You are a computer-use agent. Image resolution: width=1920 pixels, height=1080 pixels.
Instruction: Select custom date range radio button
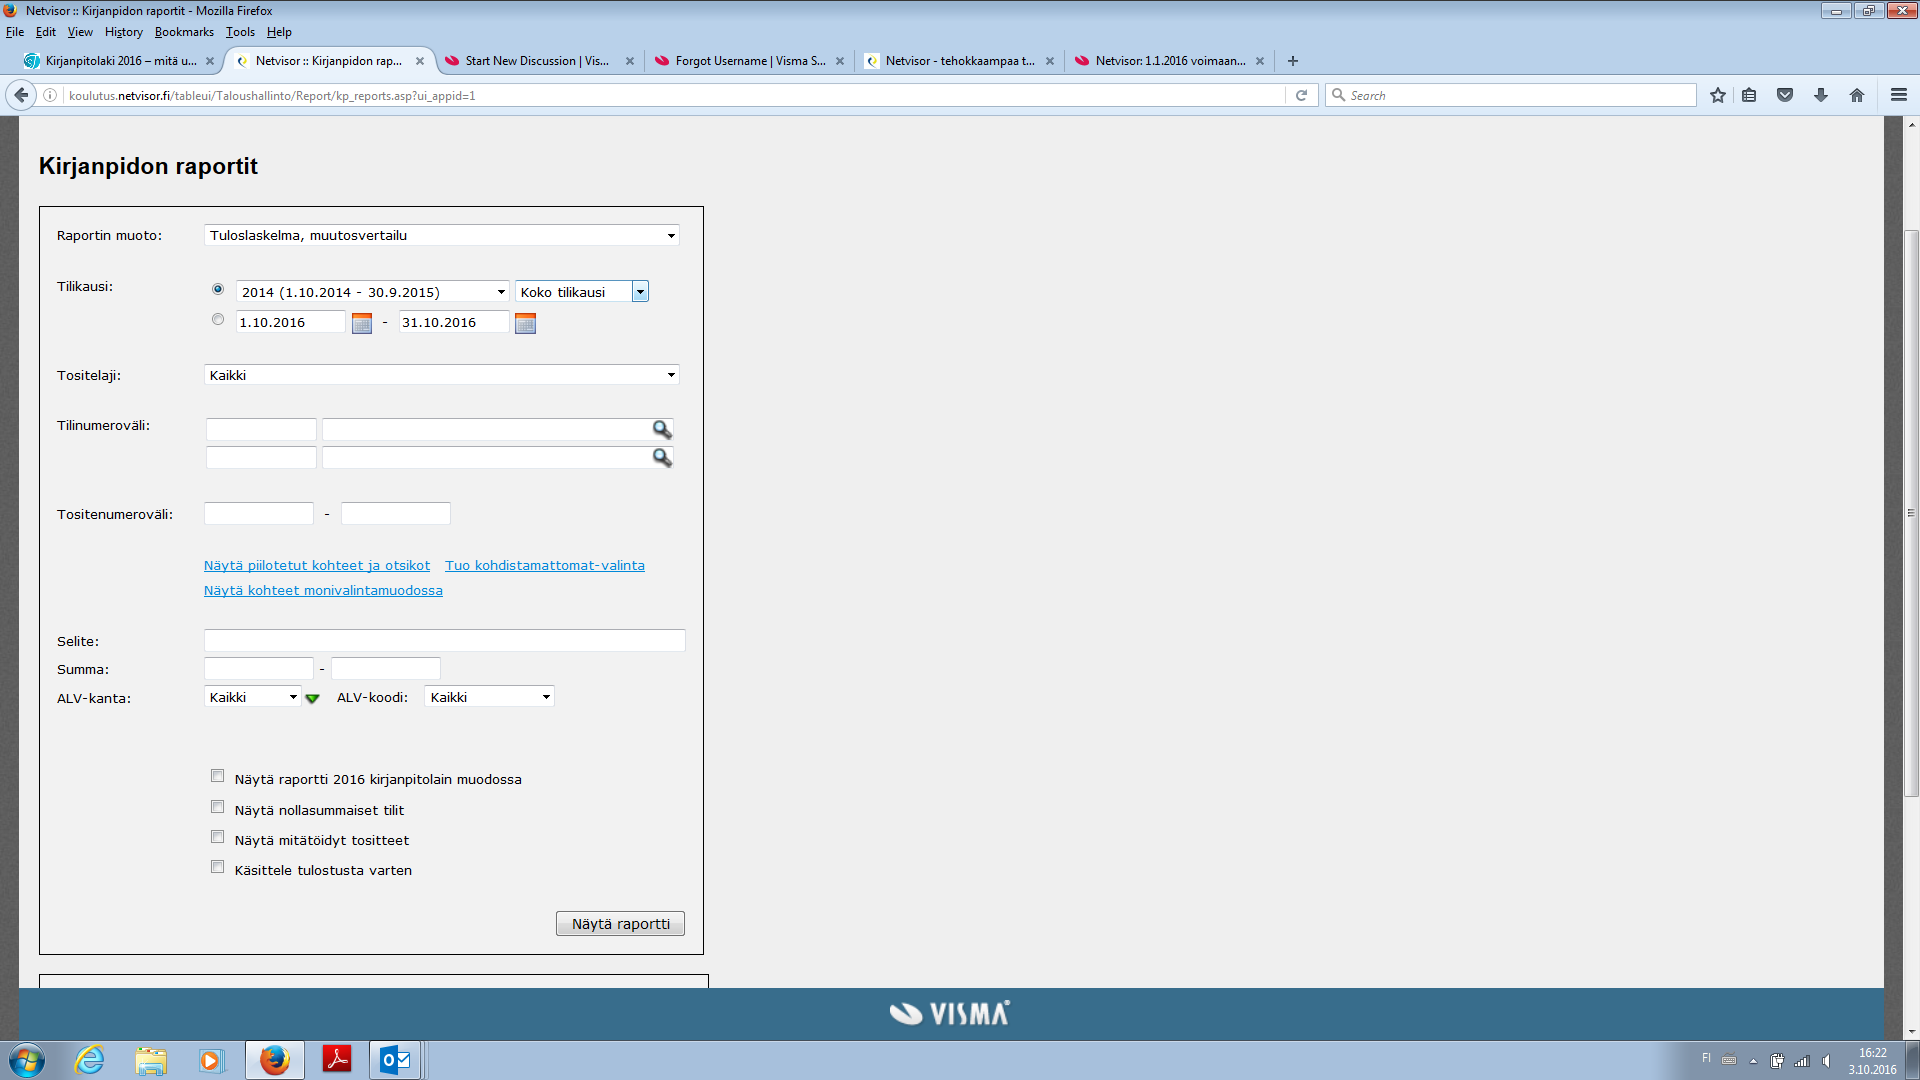(x=217, y=320)
